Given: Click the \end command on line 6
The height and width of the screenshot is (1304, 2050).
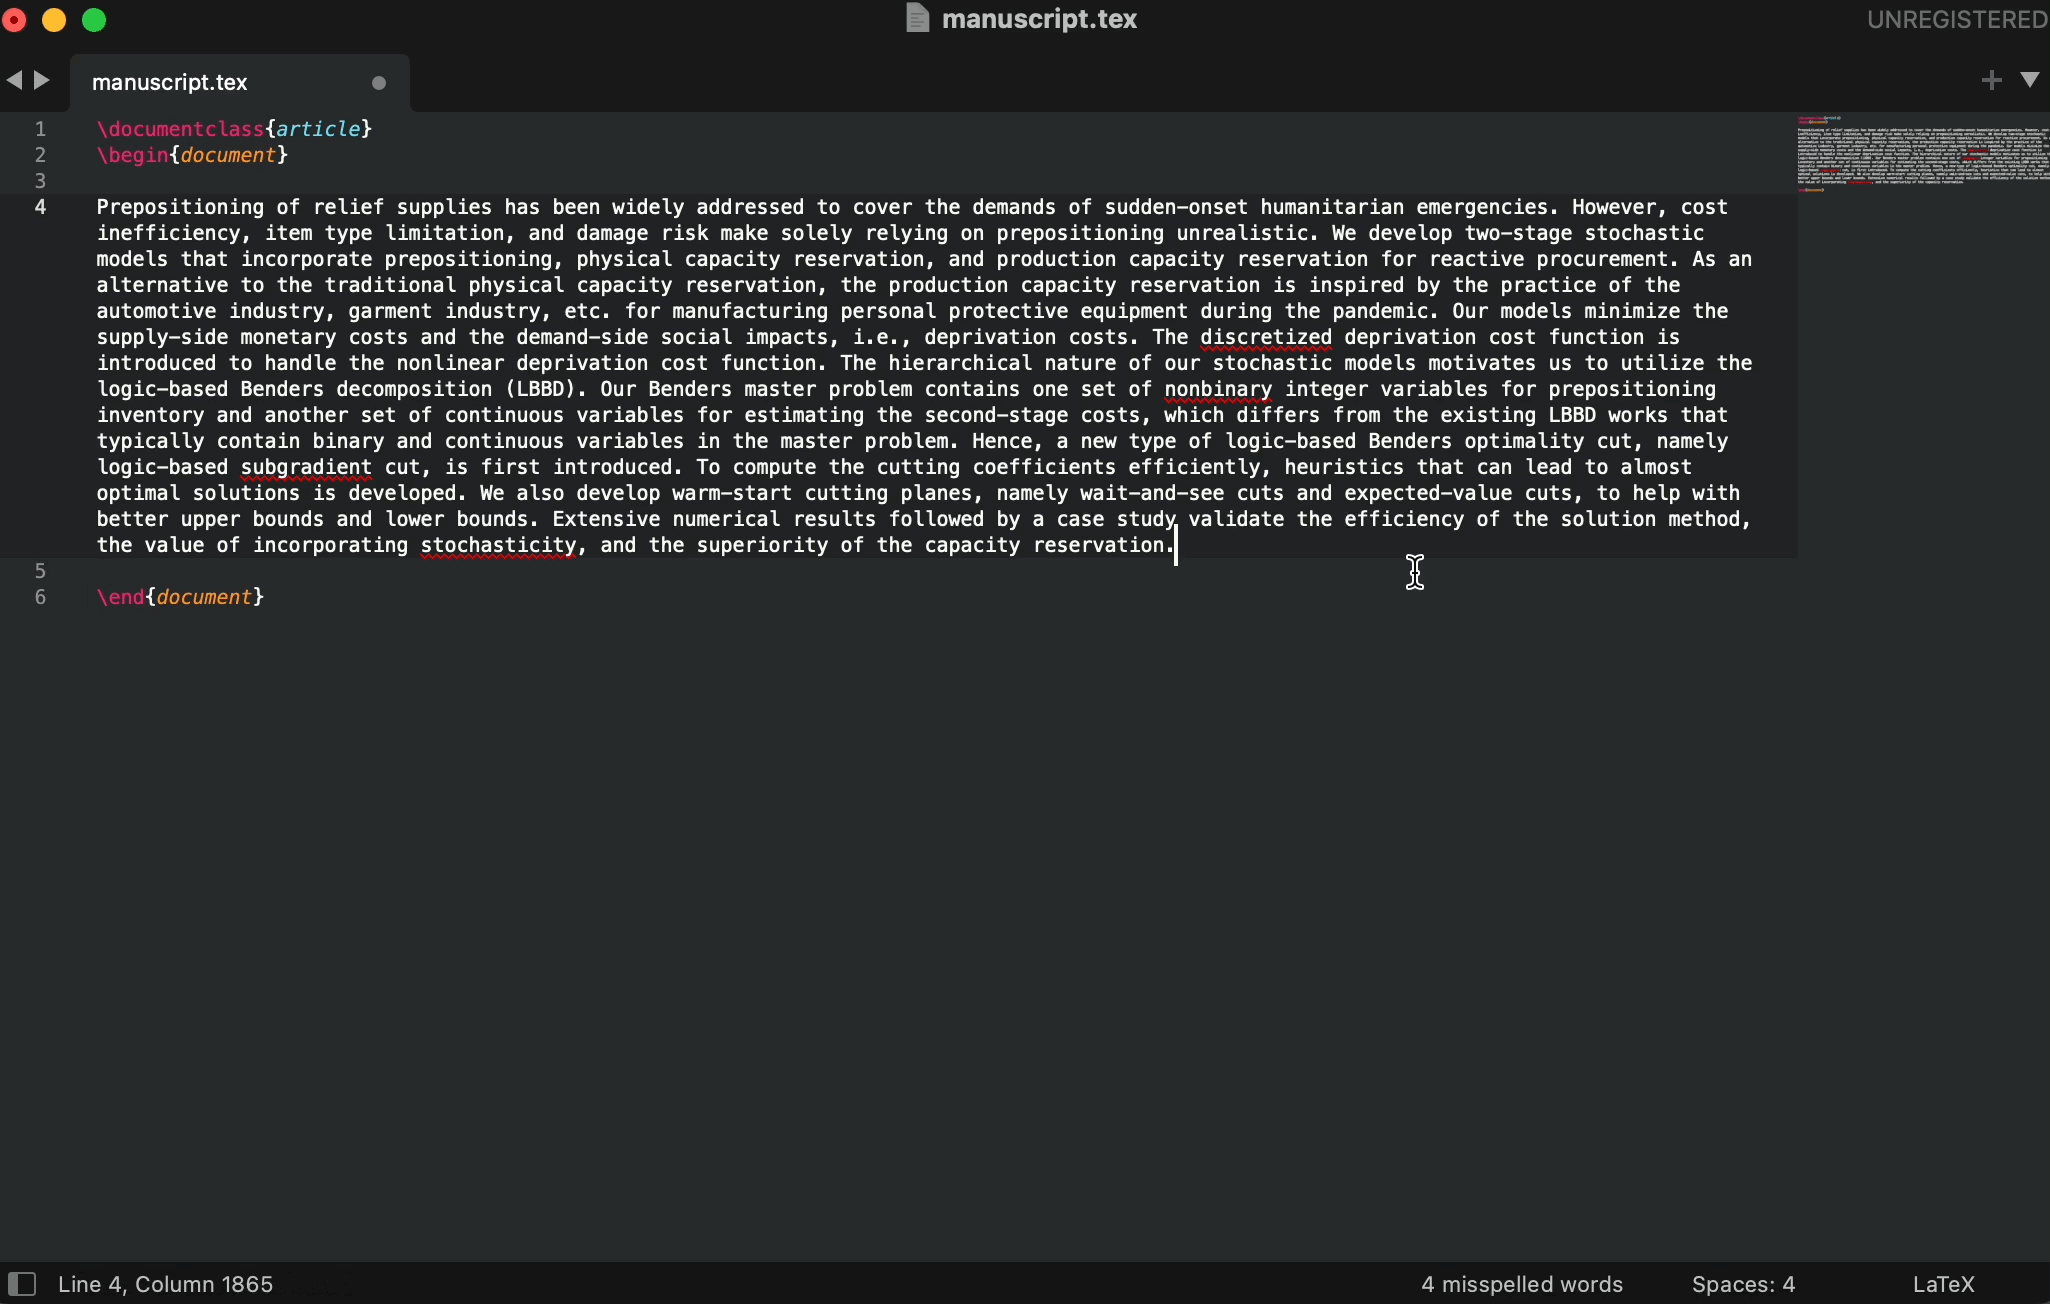Looking at the screenshot, I should pyautogui.click(x=121, y=597).
